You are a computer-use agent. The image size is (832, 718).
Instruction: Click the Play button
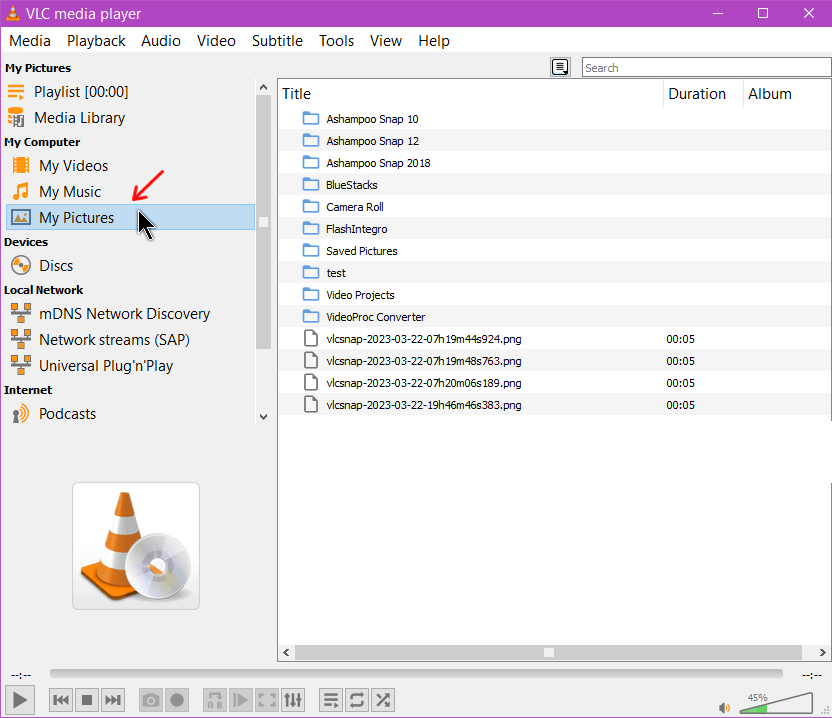pyautogui.click(x=20, y=700)
